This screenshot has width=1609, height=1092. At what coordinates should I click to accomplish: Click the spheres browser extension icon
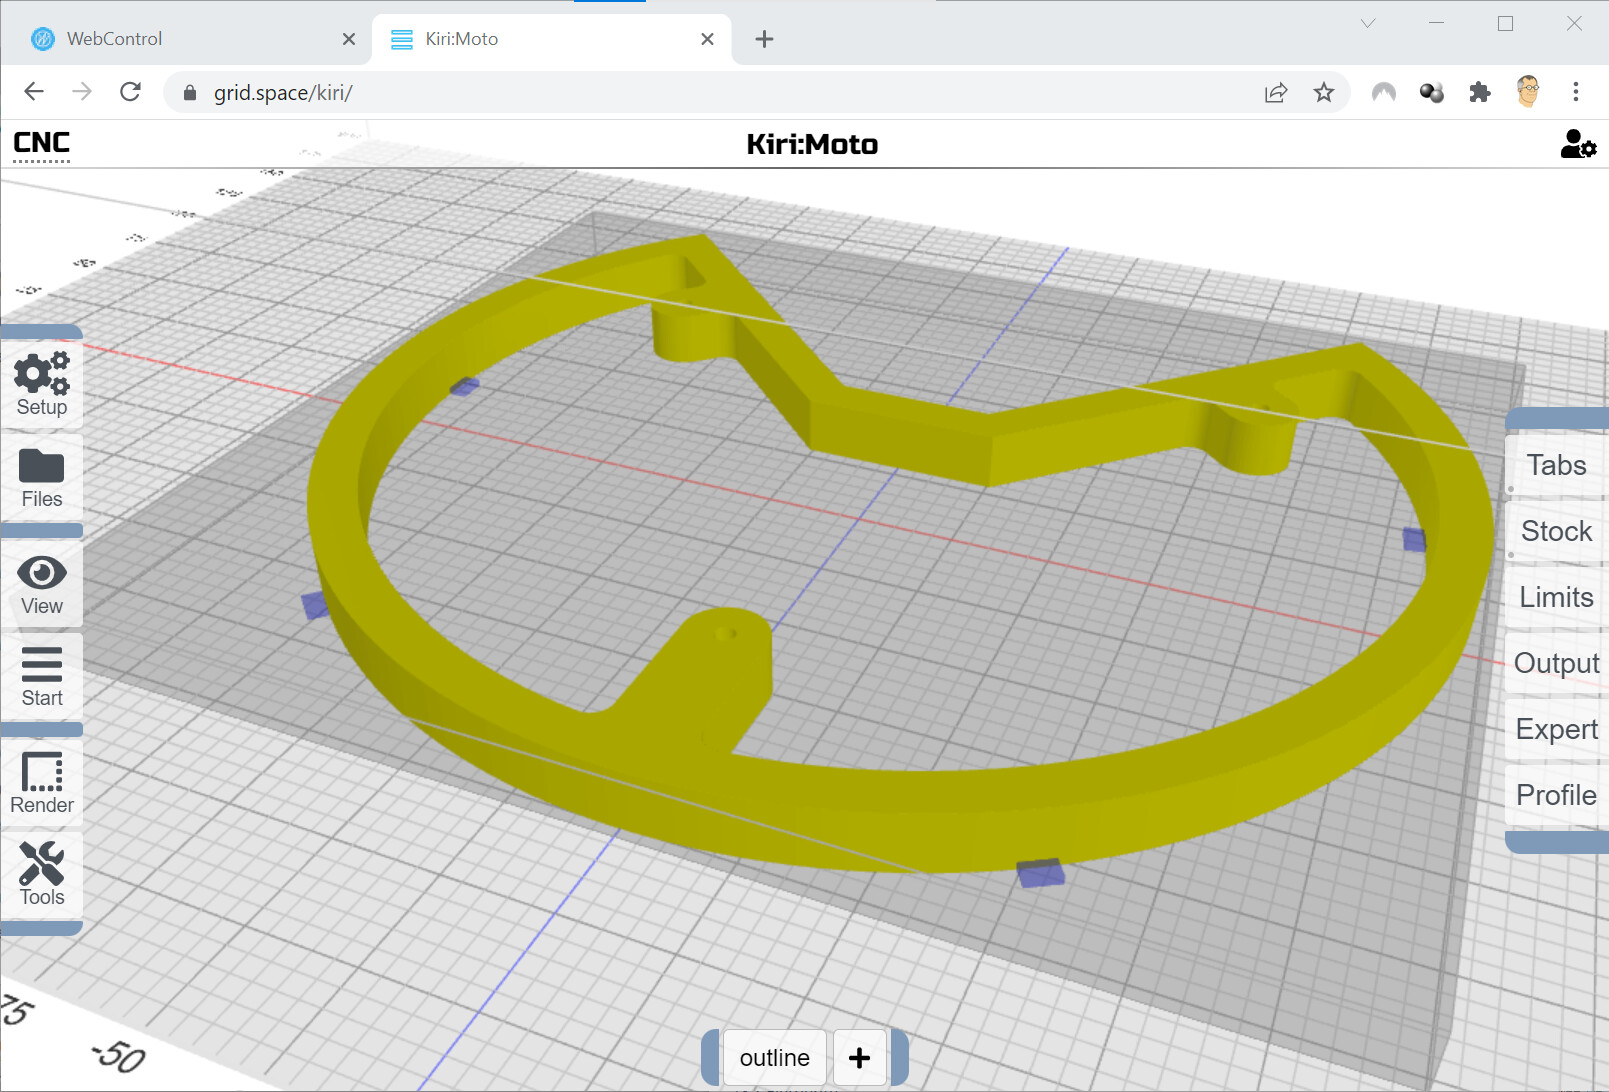1432,93
